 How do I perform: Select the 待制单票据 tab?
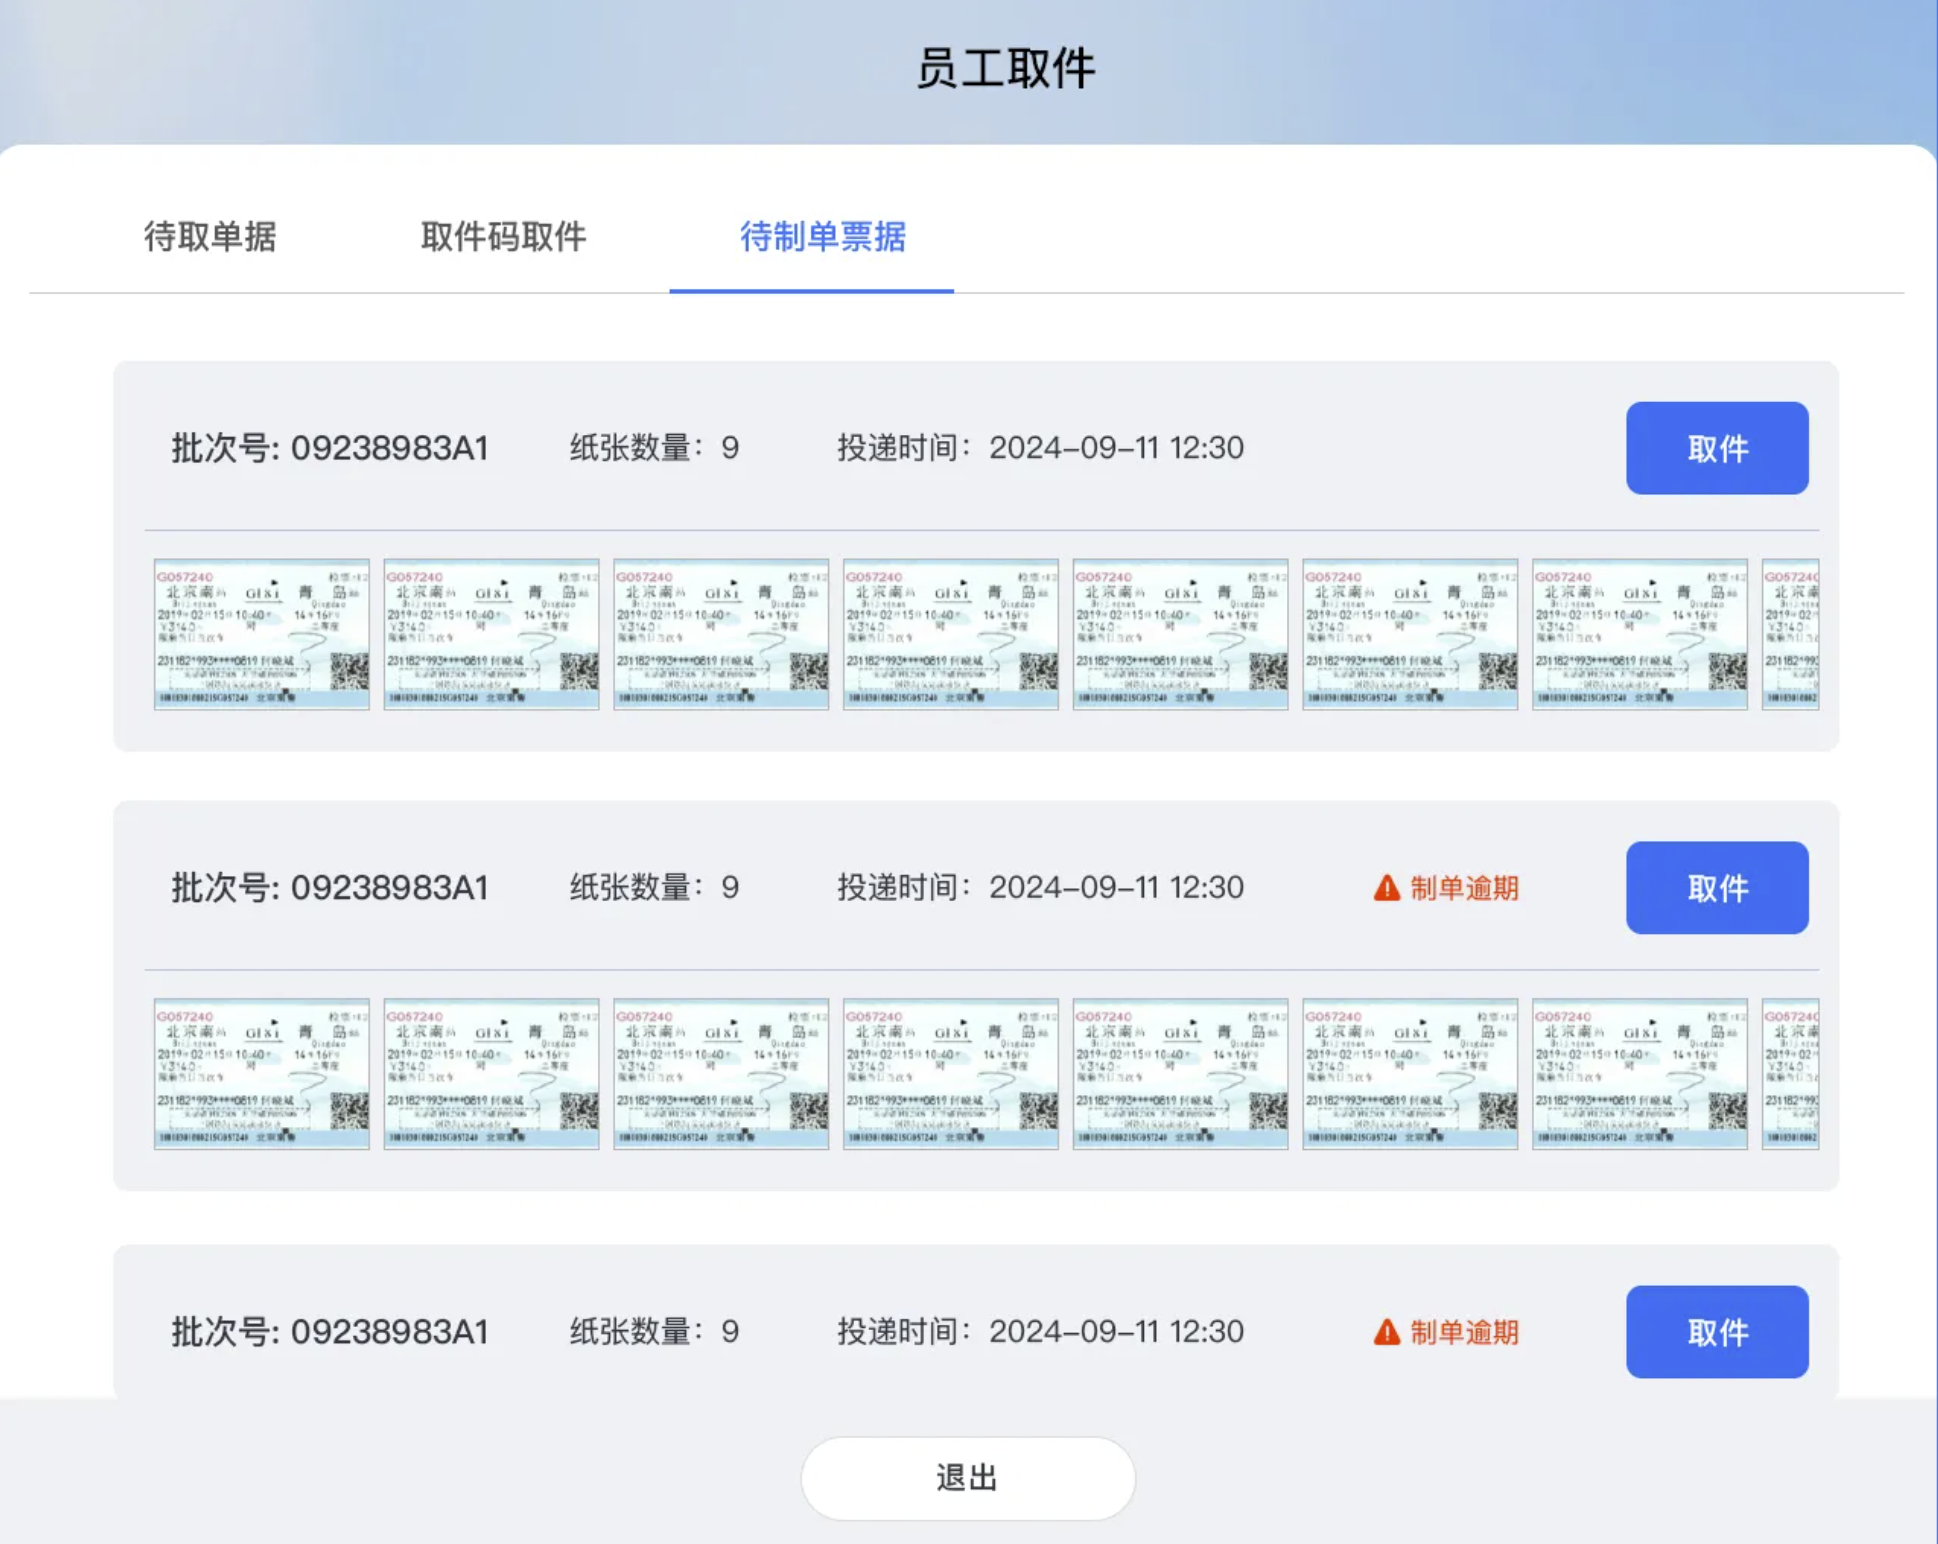[822, 237]
